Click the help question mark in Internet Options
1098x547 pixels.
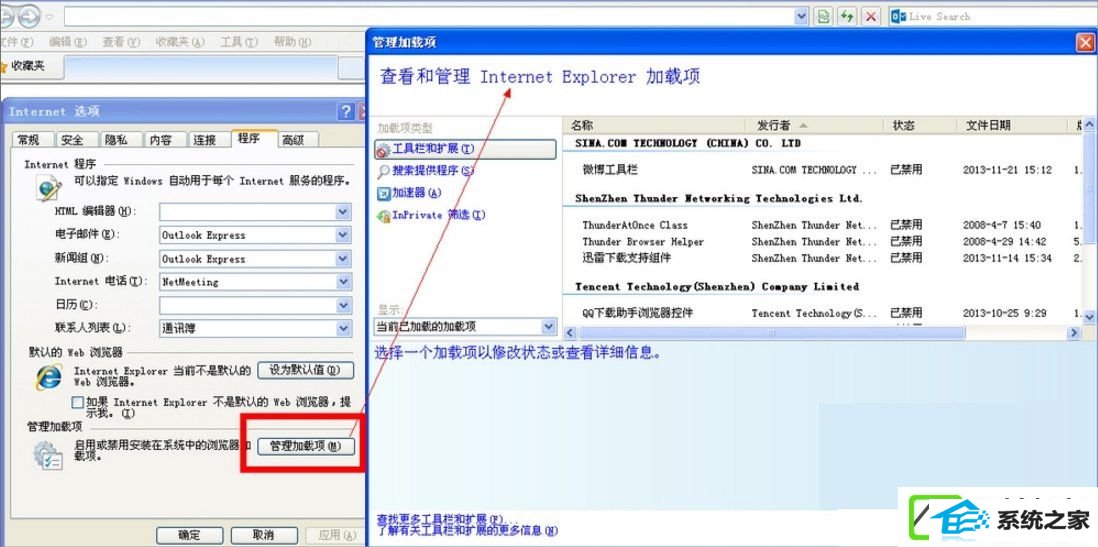(x=346, y=111)
